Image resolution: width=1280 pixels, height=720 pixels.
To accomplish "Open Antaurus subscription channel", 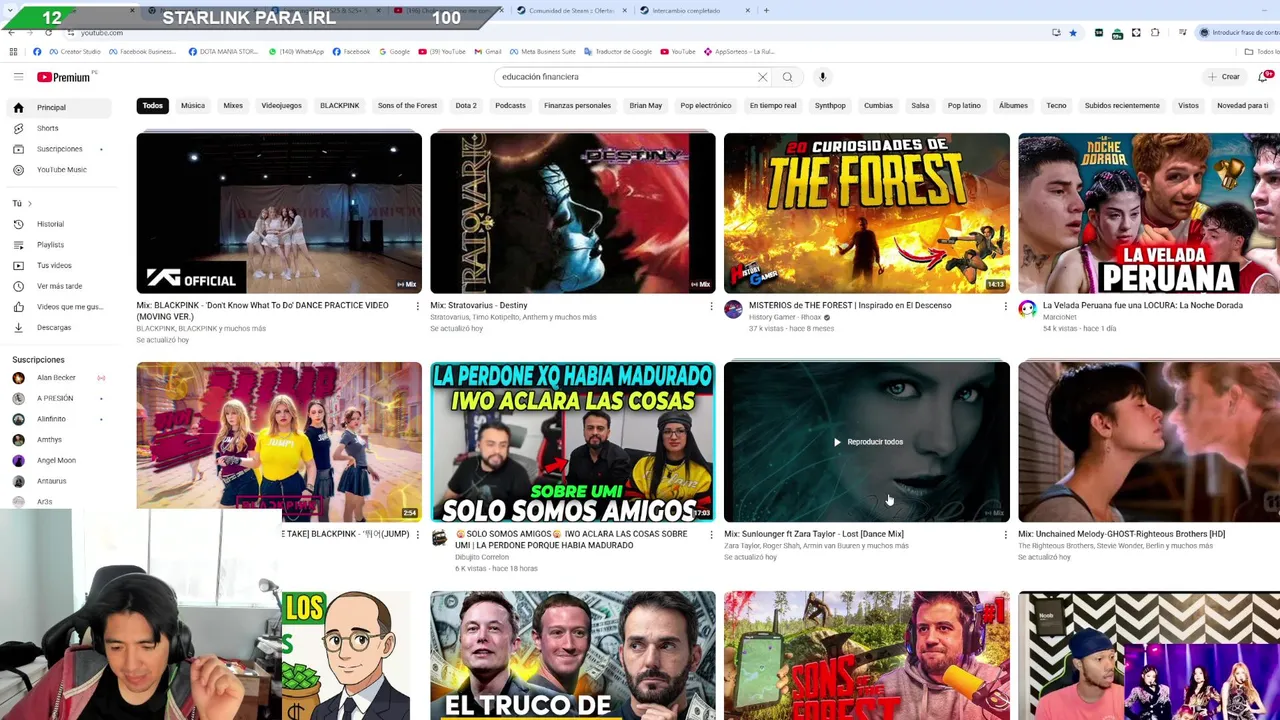I will 59,481.
